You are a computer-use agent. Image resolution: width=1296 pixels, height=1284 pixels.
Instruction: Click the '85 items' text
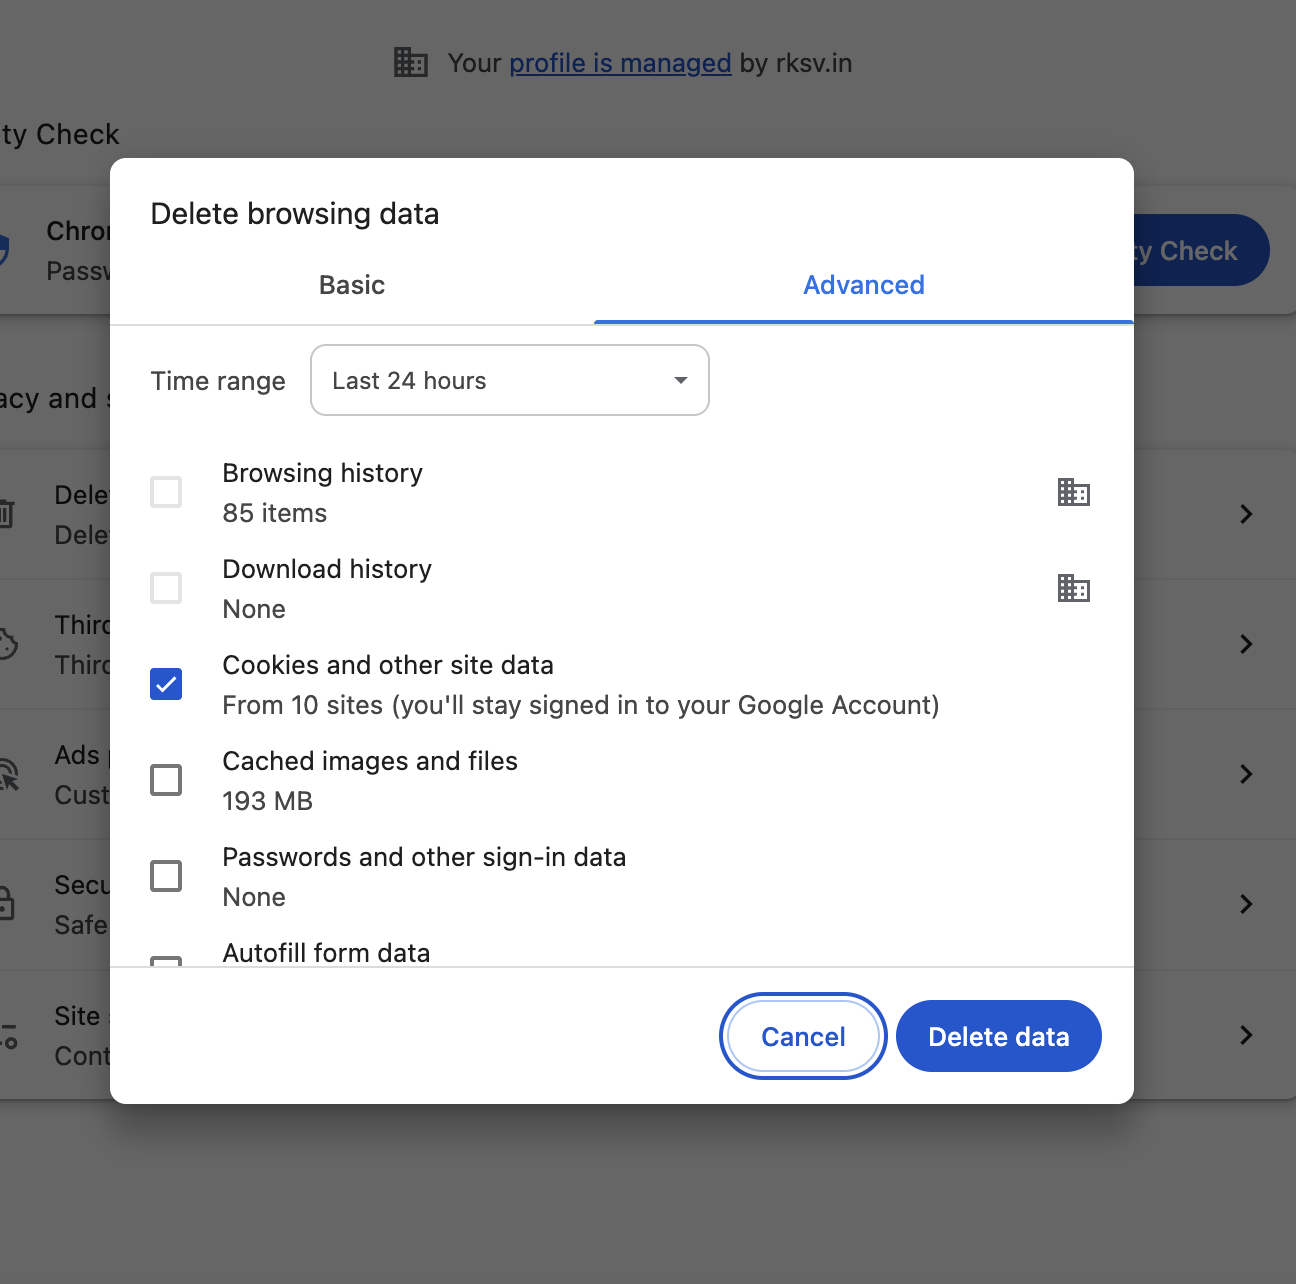(274, 513)
